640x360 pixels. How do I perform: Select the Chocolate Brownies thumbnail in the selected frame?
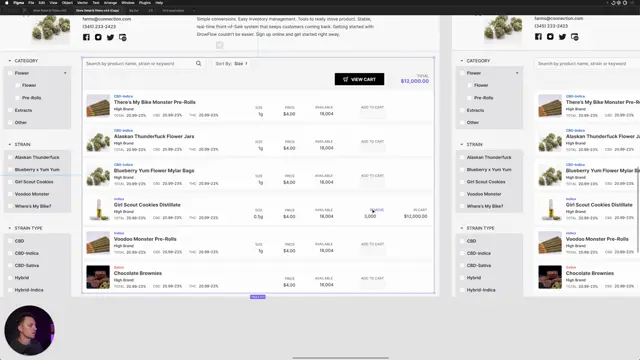98,277
